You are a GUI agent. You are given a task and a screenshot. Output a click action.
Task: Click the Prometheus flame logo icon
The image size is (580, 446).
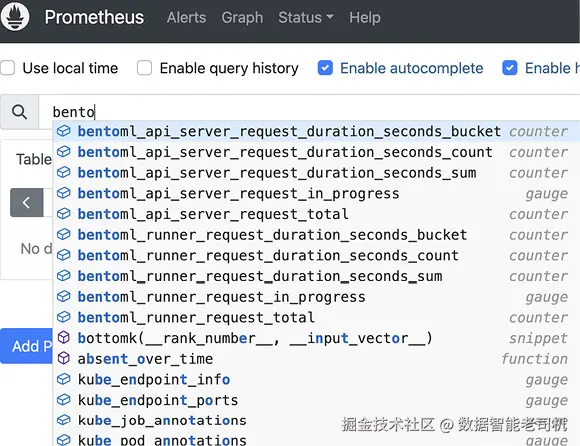(15, 17)
